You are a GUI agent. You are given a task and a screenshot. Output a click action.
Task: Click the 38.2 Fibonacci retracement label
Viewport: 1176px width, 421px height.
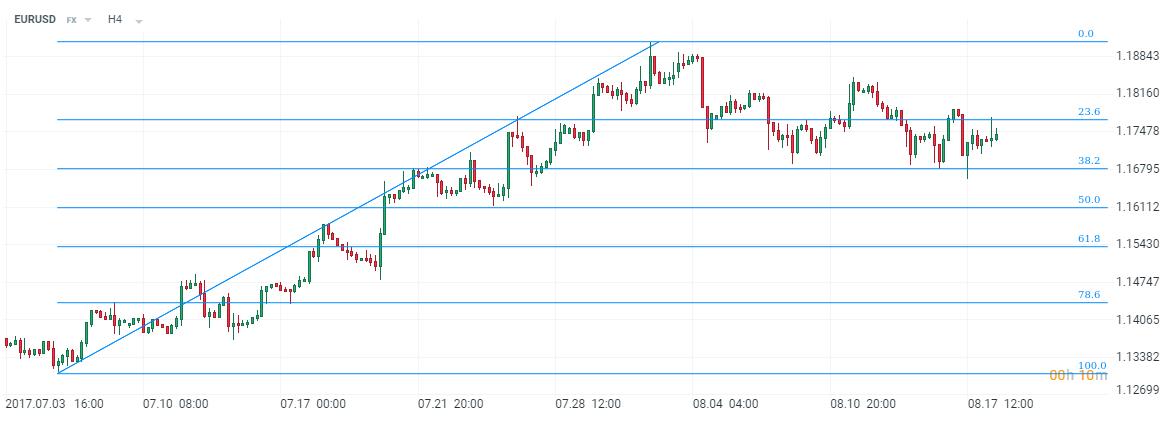tap(1088, 161)
